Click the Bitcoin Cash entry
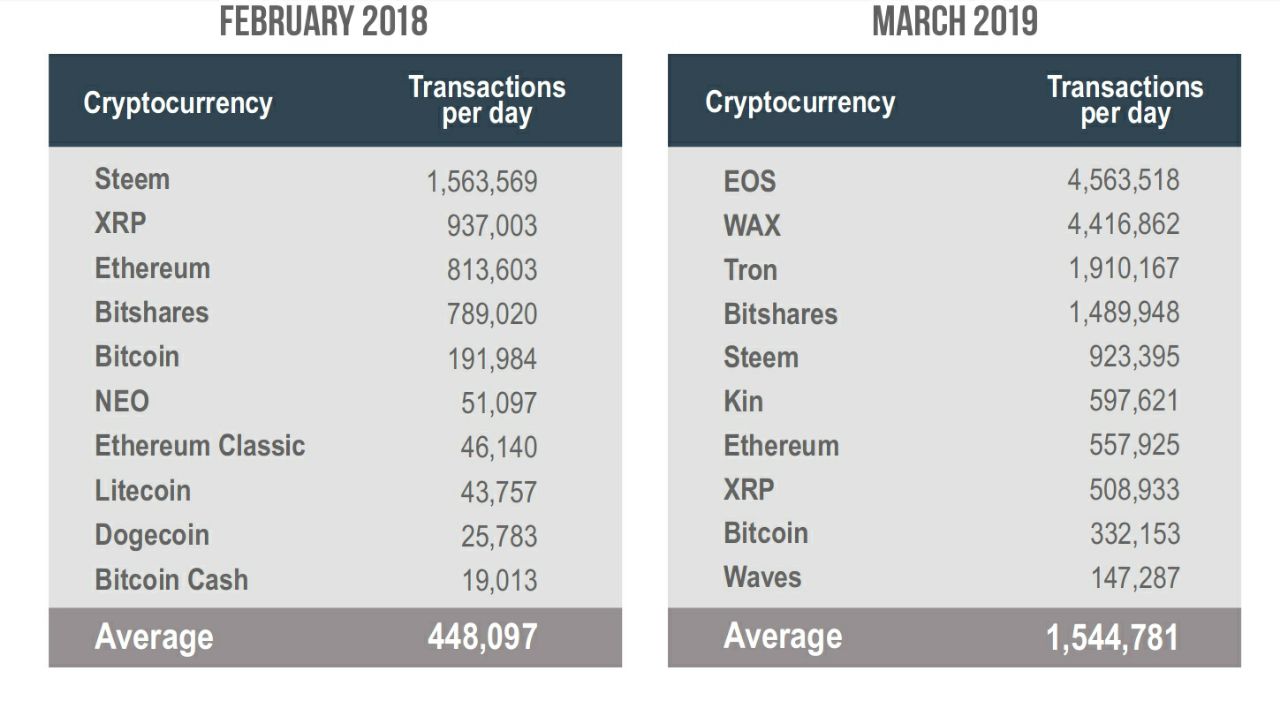This screenshot has width=1280, height=708. point(171,580)
